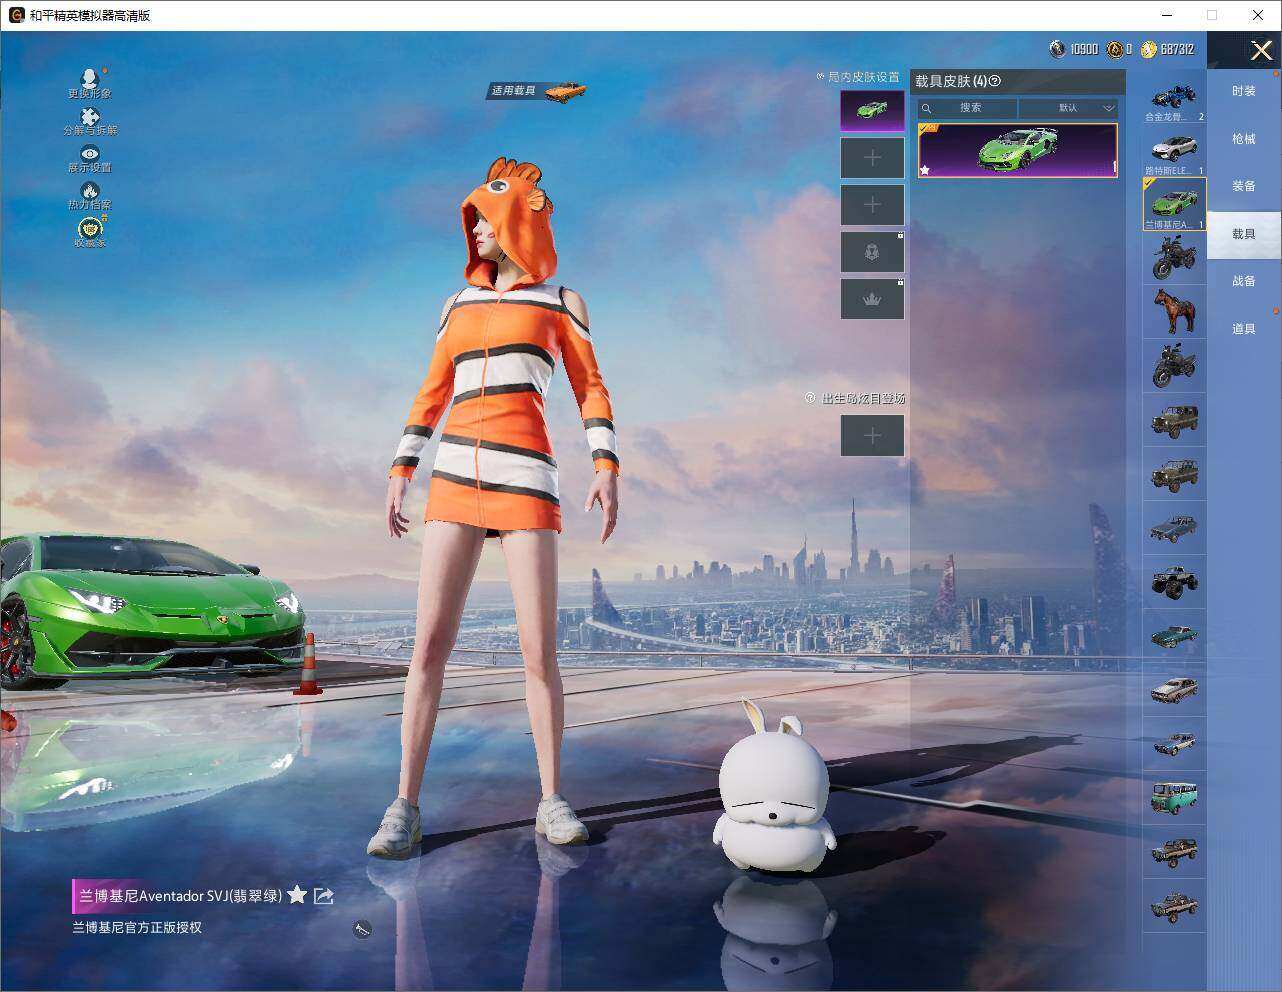
Task: Choose the open-top green jeep
Action: [x=1174, y=474]
